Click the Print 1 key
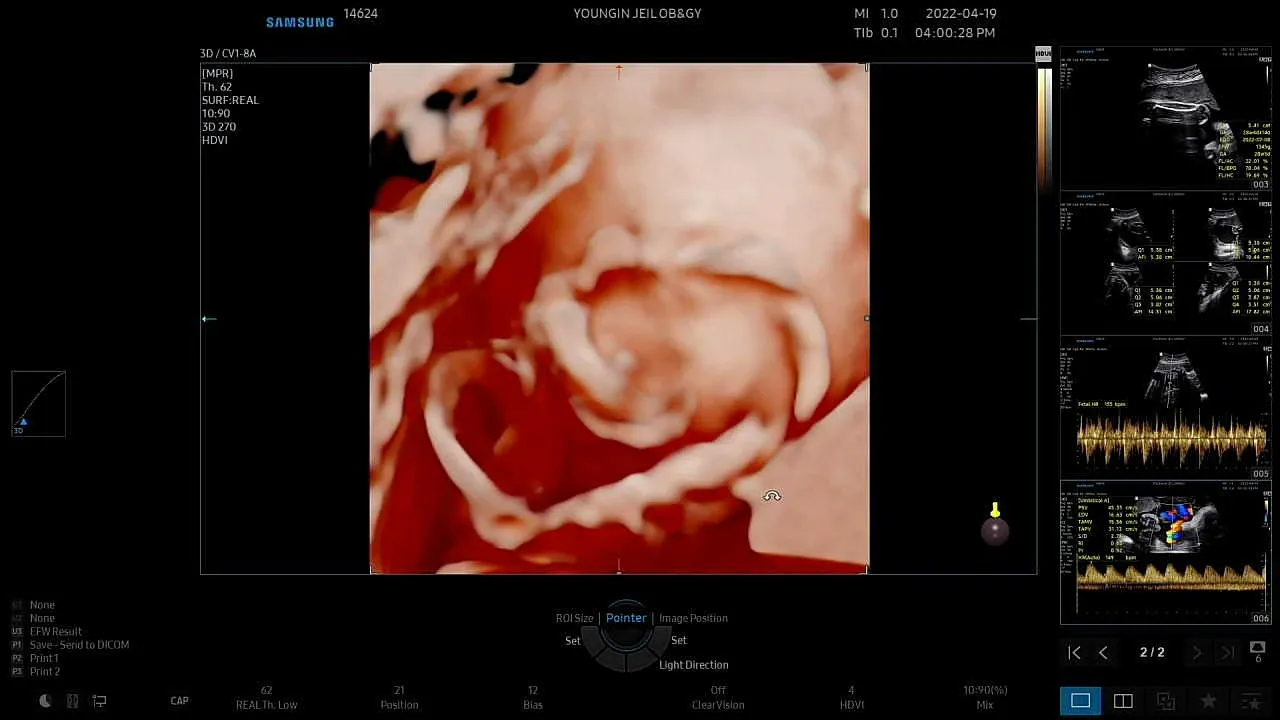This screenshot has width=1280, height=720. point(44,658)
